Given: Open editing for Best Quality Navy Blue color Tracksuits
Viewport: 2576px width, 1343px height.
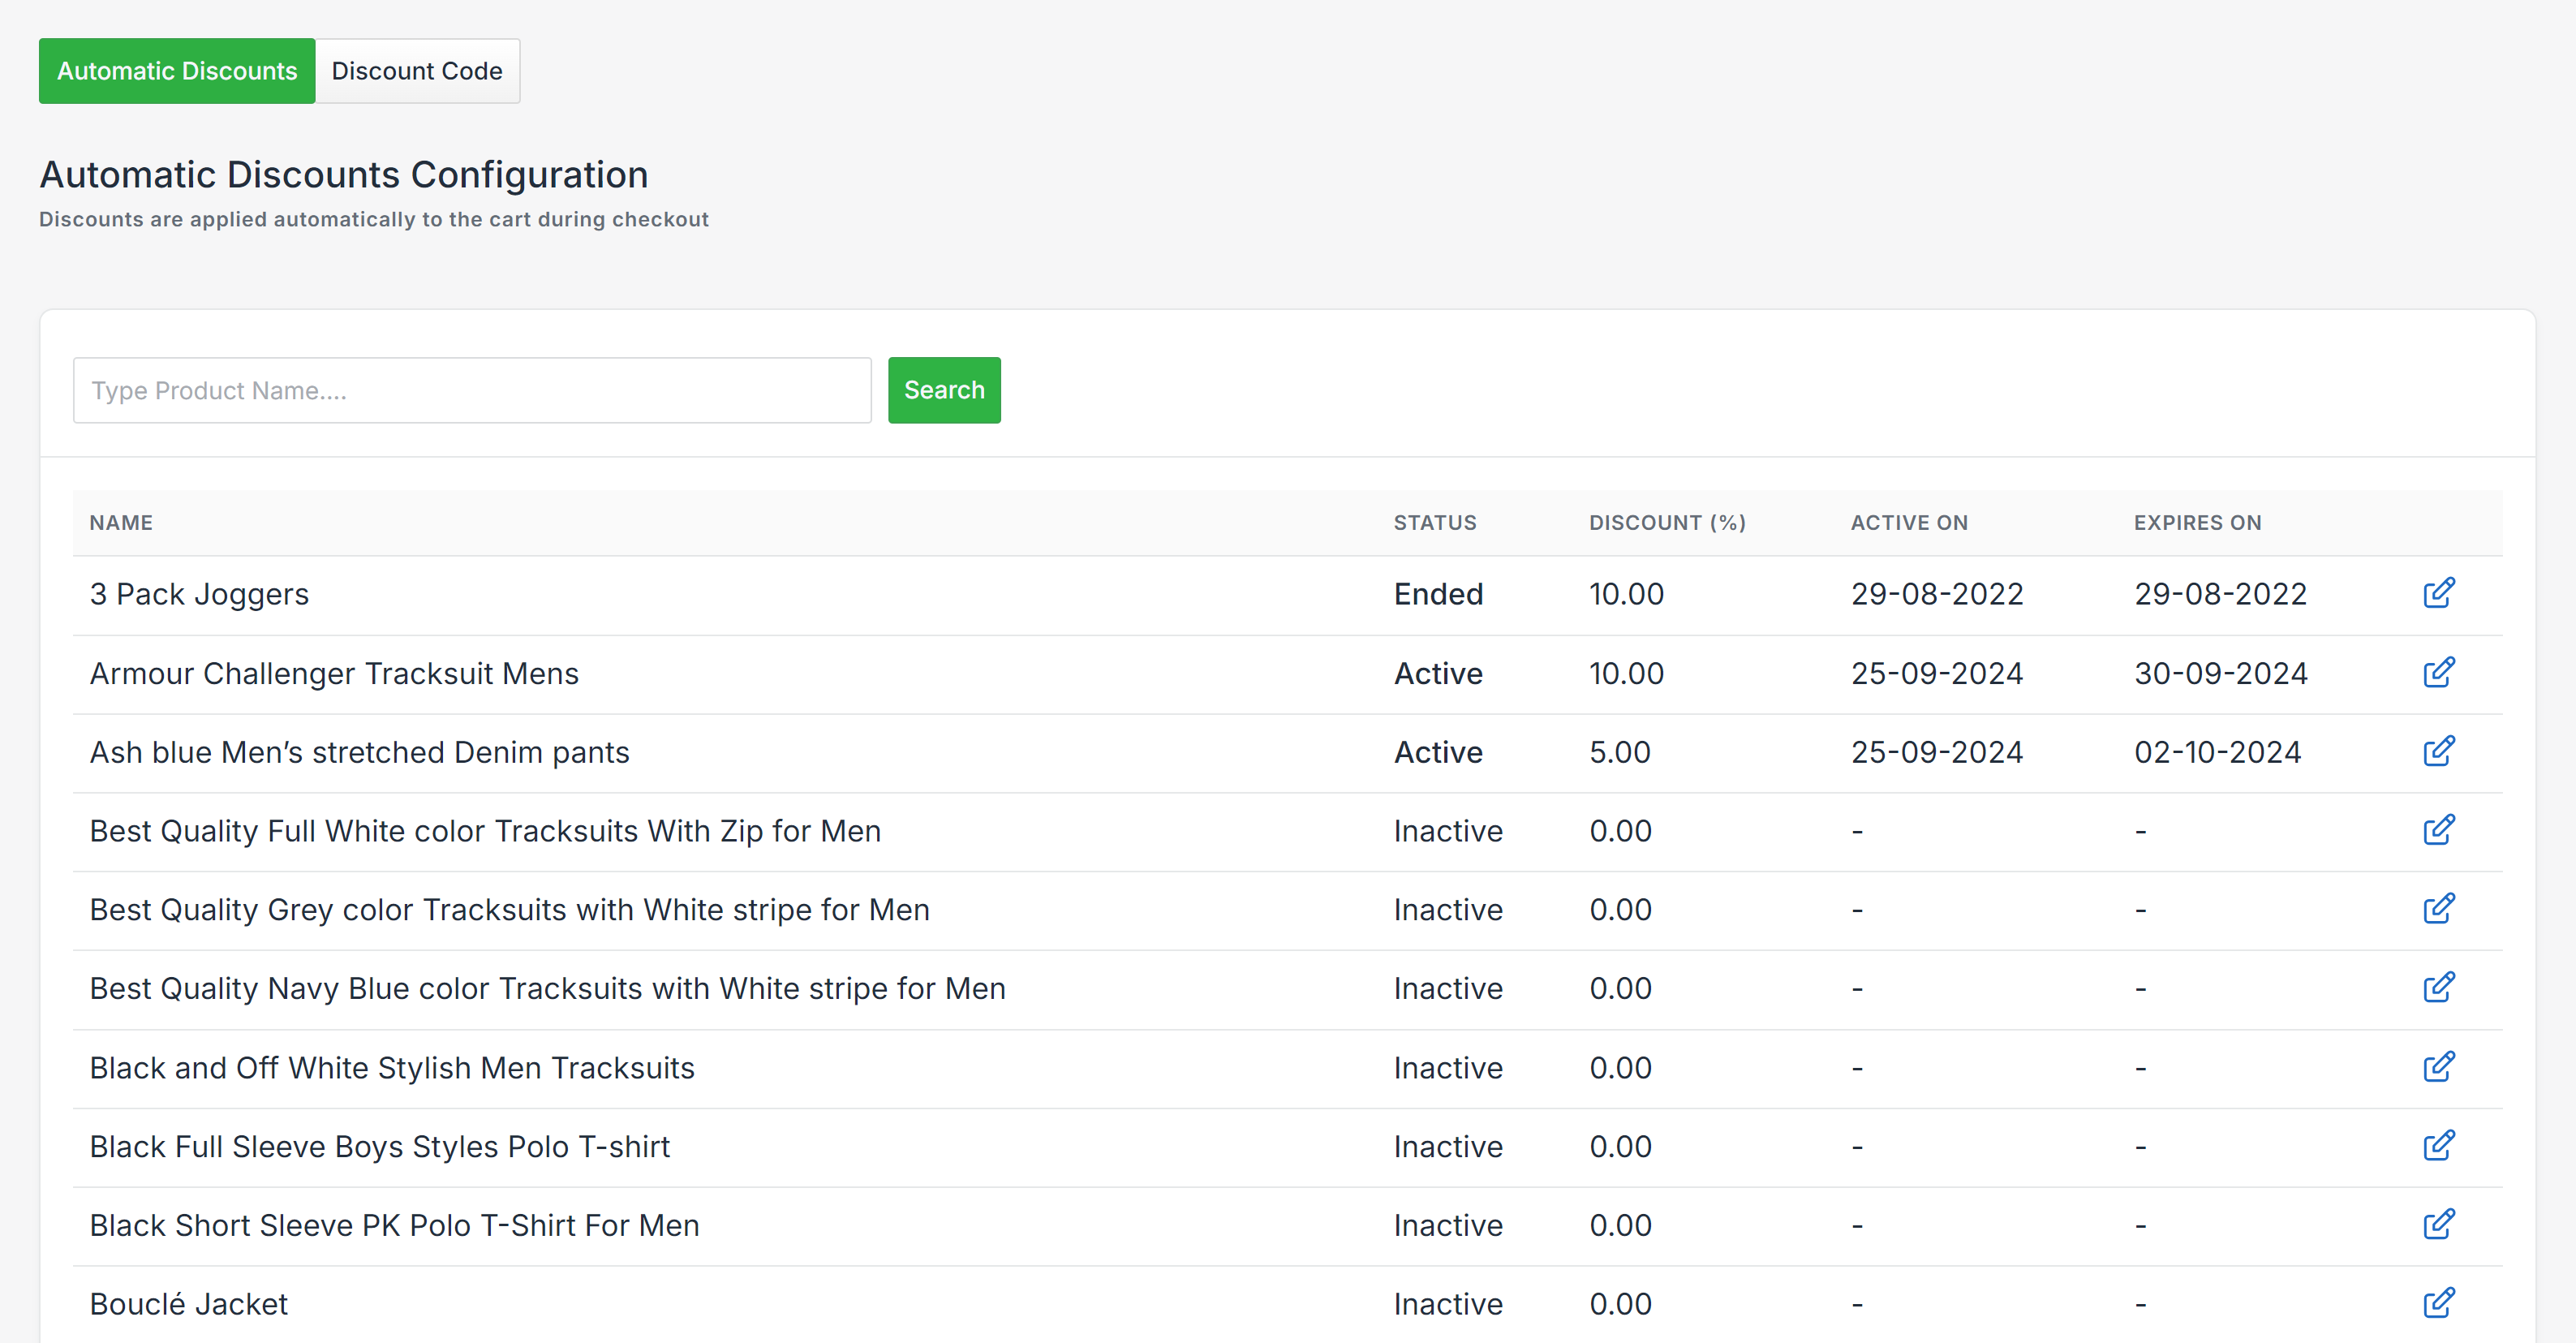Looking at the screenshot, I should click(2440, 988).
